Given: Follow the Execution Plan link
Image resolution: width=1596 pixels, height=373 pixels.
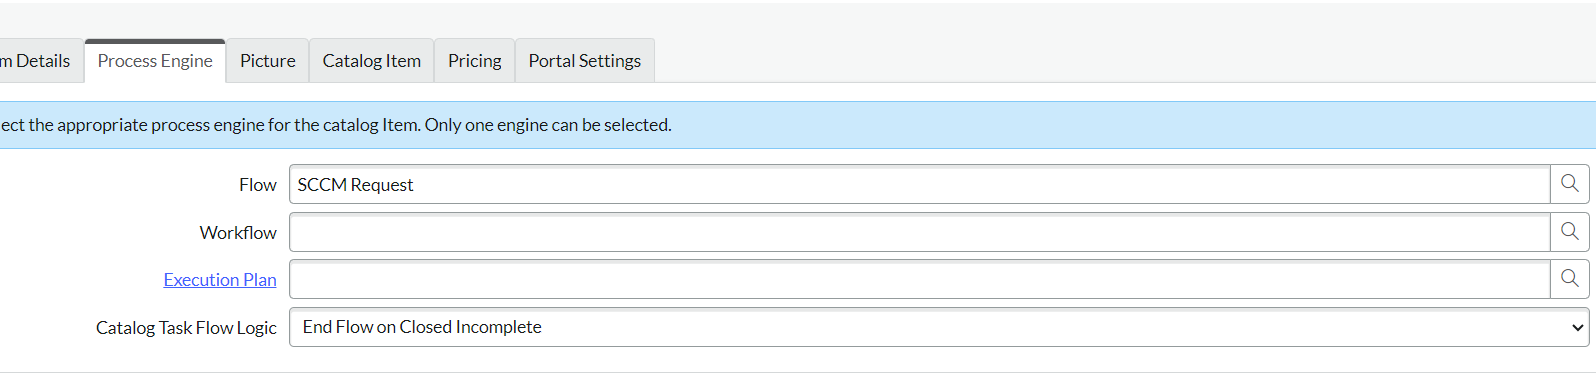Looking at the screenshot, I should tap(220, 280).
